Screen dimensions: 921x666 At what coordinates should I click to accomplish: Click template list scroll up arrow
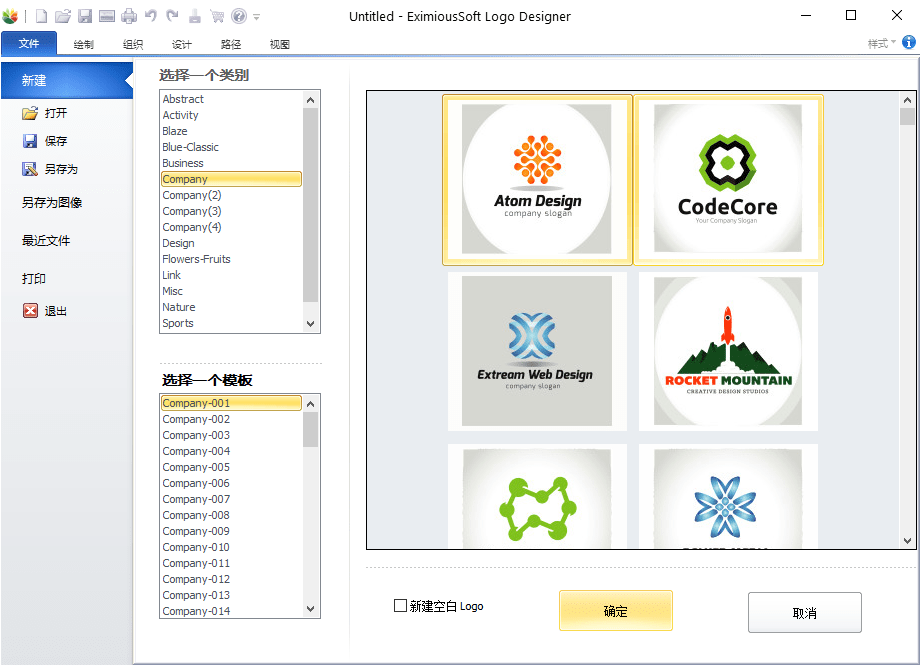pos(311,404)
